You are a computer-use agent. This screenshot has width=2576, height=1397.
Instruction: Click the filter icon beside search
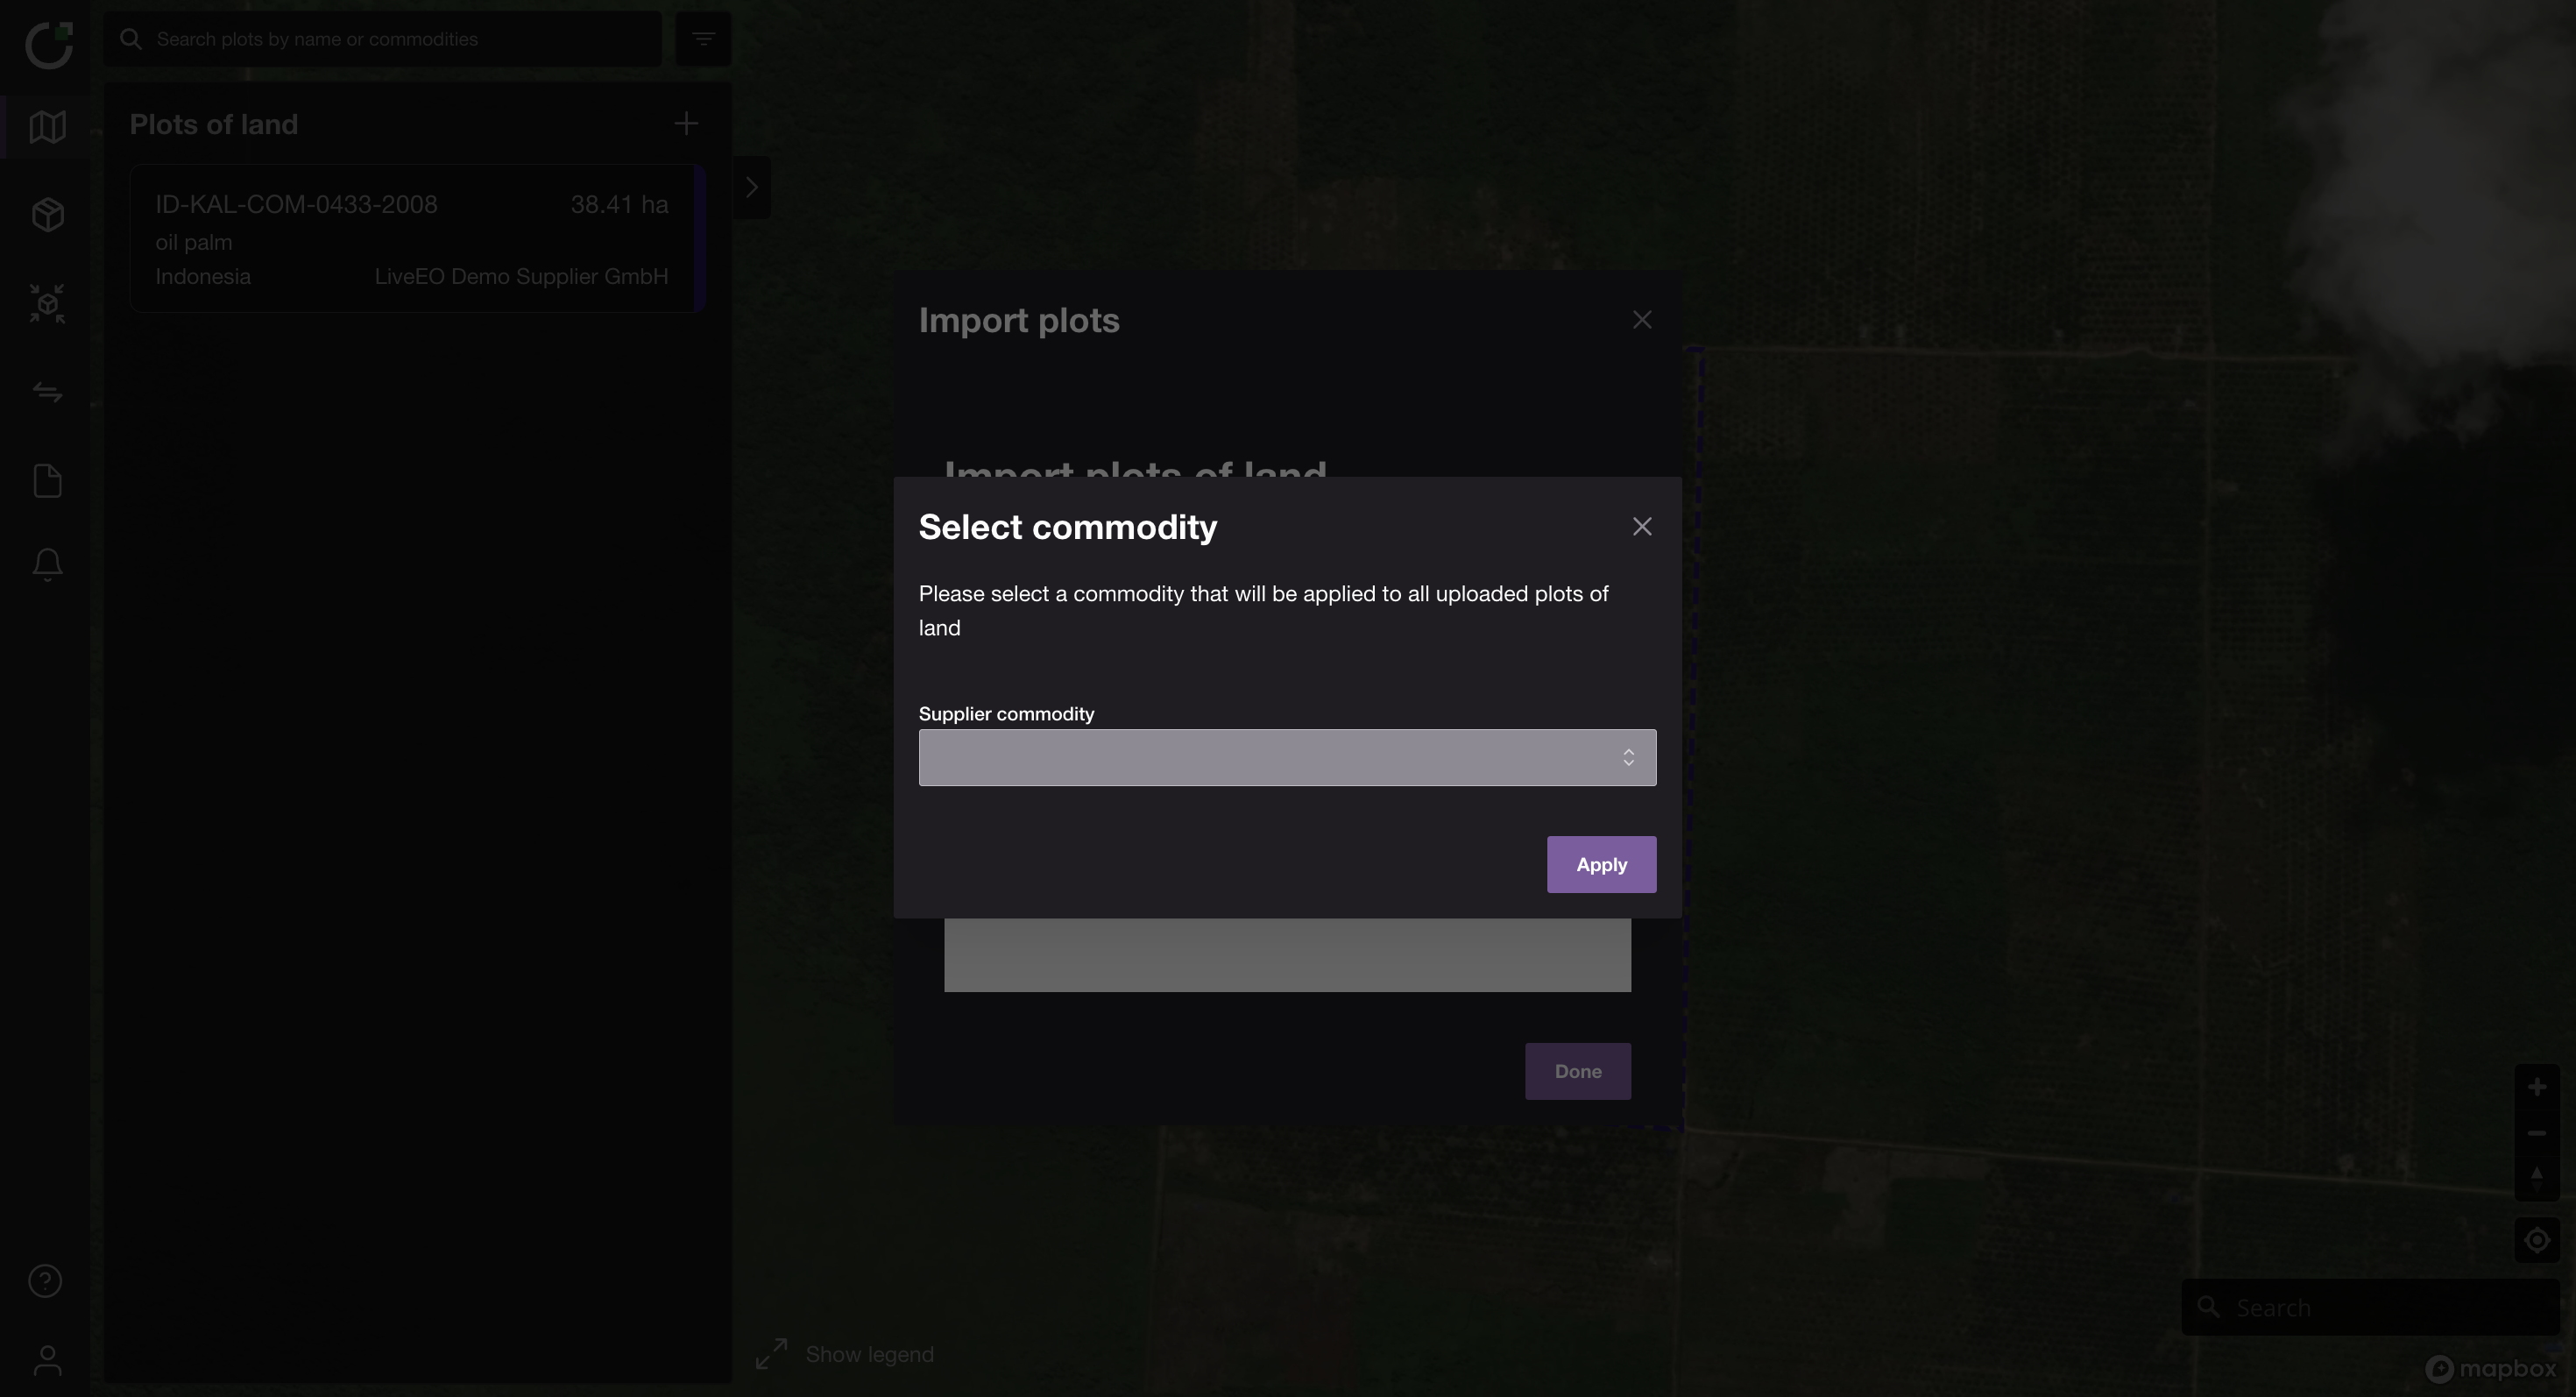(703, 39)
